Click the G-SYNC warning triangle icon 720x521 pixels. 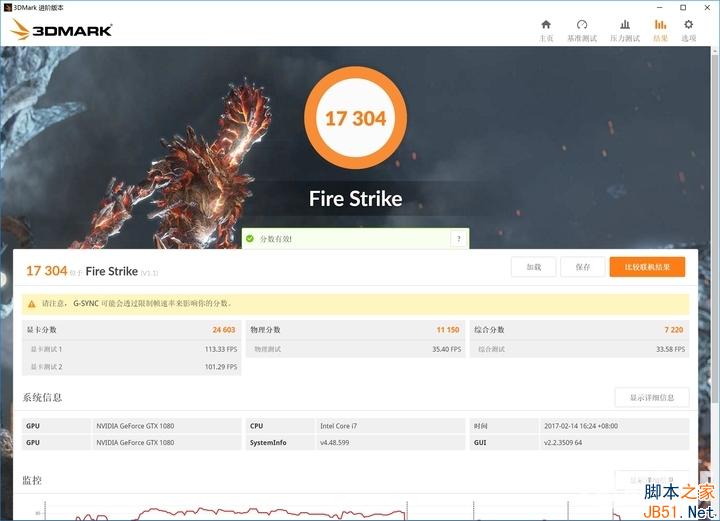pos(32,304)
